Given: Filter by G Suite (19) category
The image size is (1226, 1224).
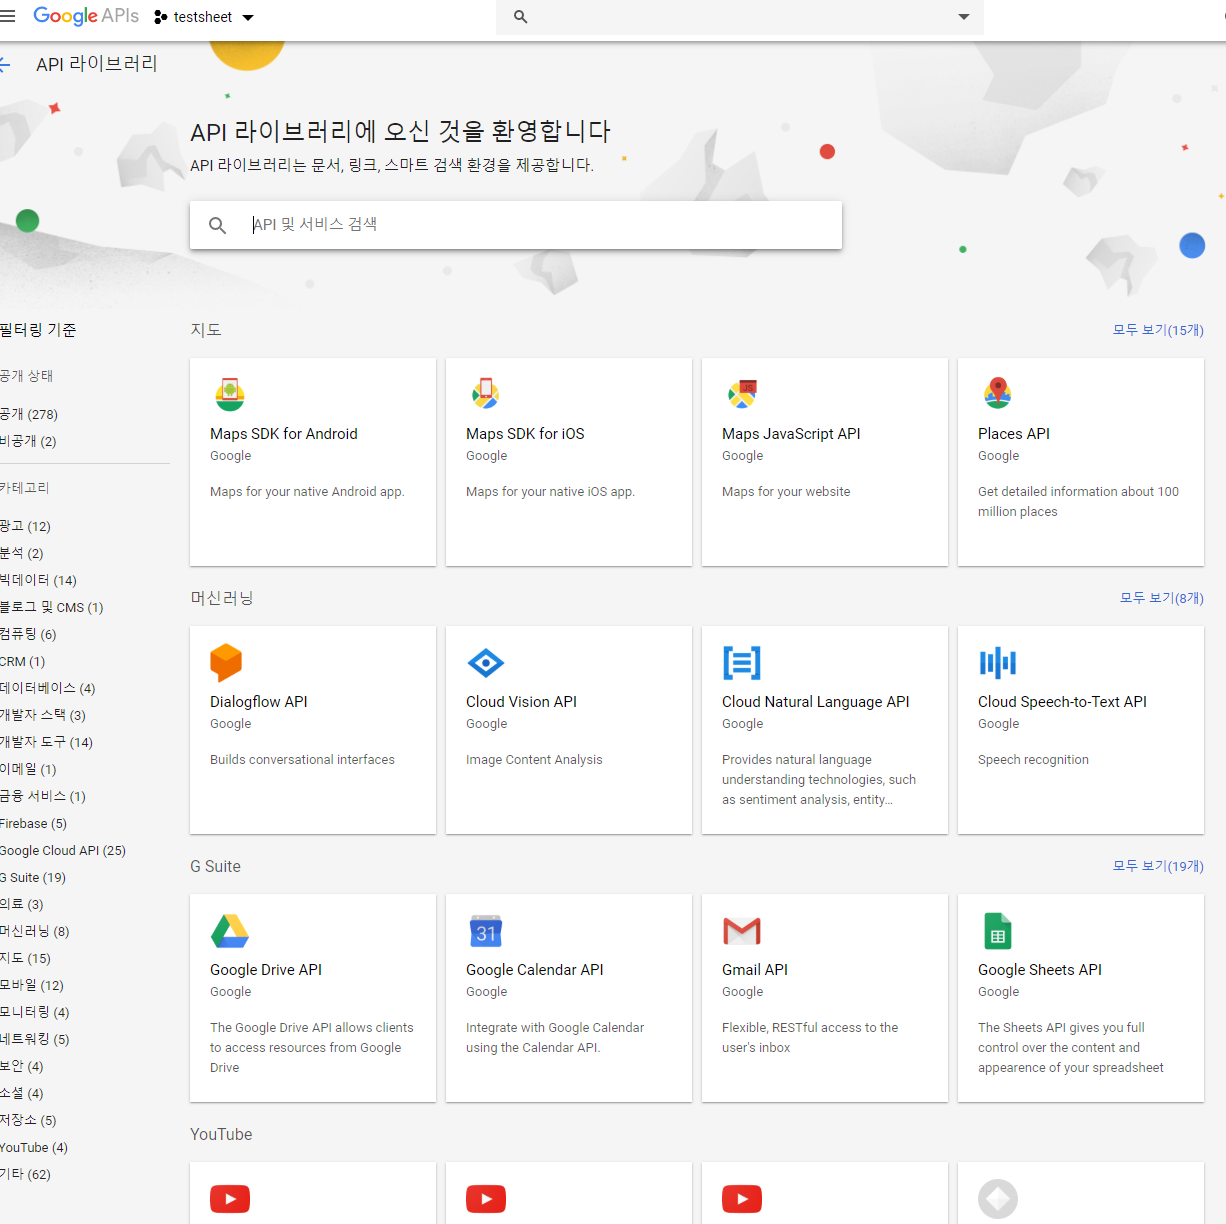Looking at the screenshot, I should pyautogui.click(x=33, y=877).
